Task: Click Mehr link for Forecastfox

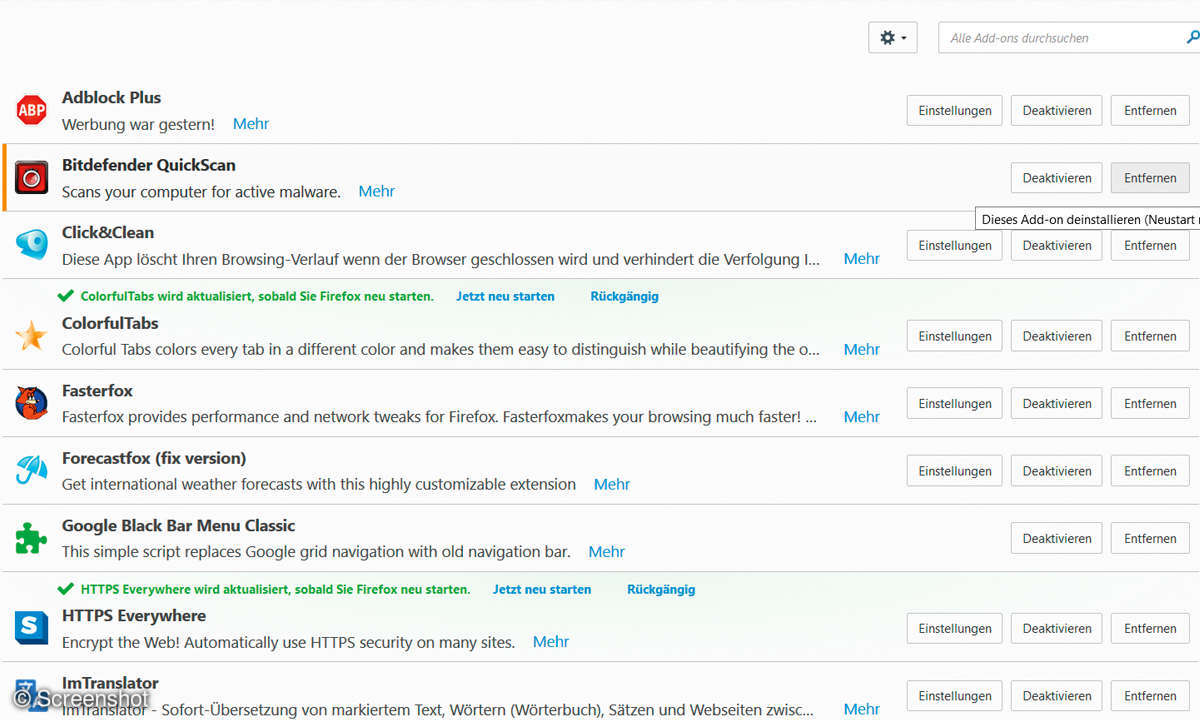Action: point(612,484)
